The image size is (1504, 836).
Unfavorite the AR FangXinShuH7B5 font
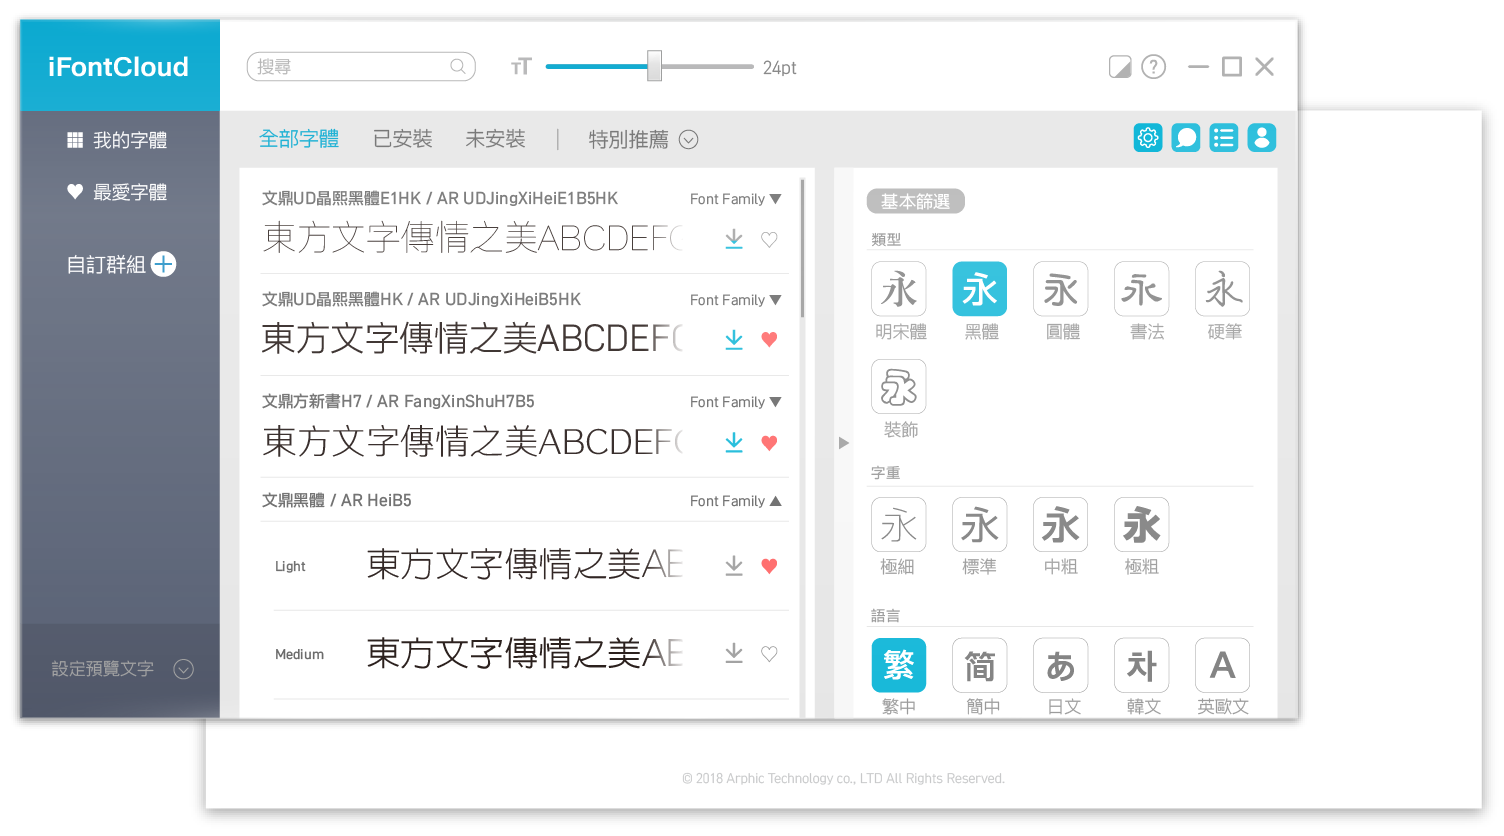point(769,442)
